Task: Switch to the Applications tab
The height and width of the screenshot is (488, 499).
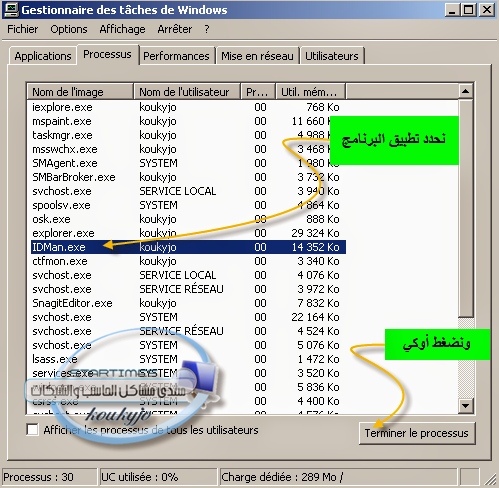Action: click(43, 56)
